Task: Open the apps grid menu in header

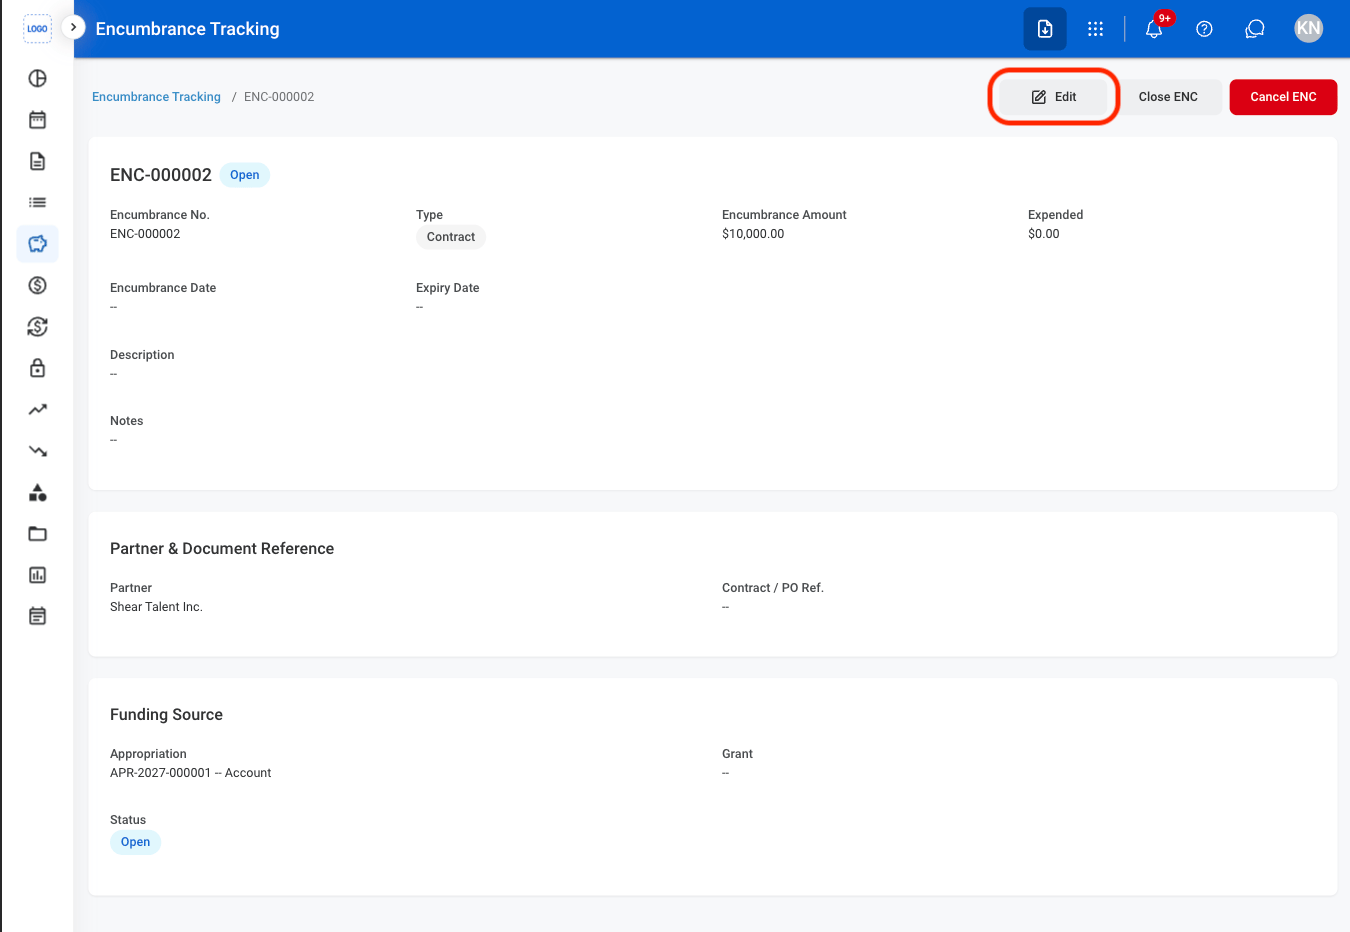Action: 1095,29
